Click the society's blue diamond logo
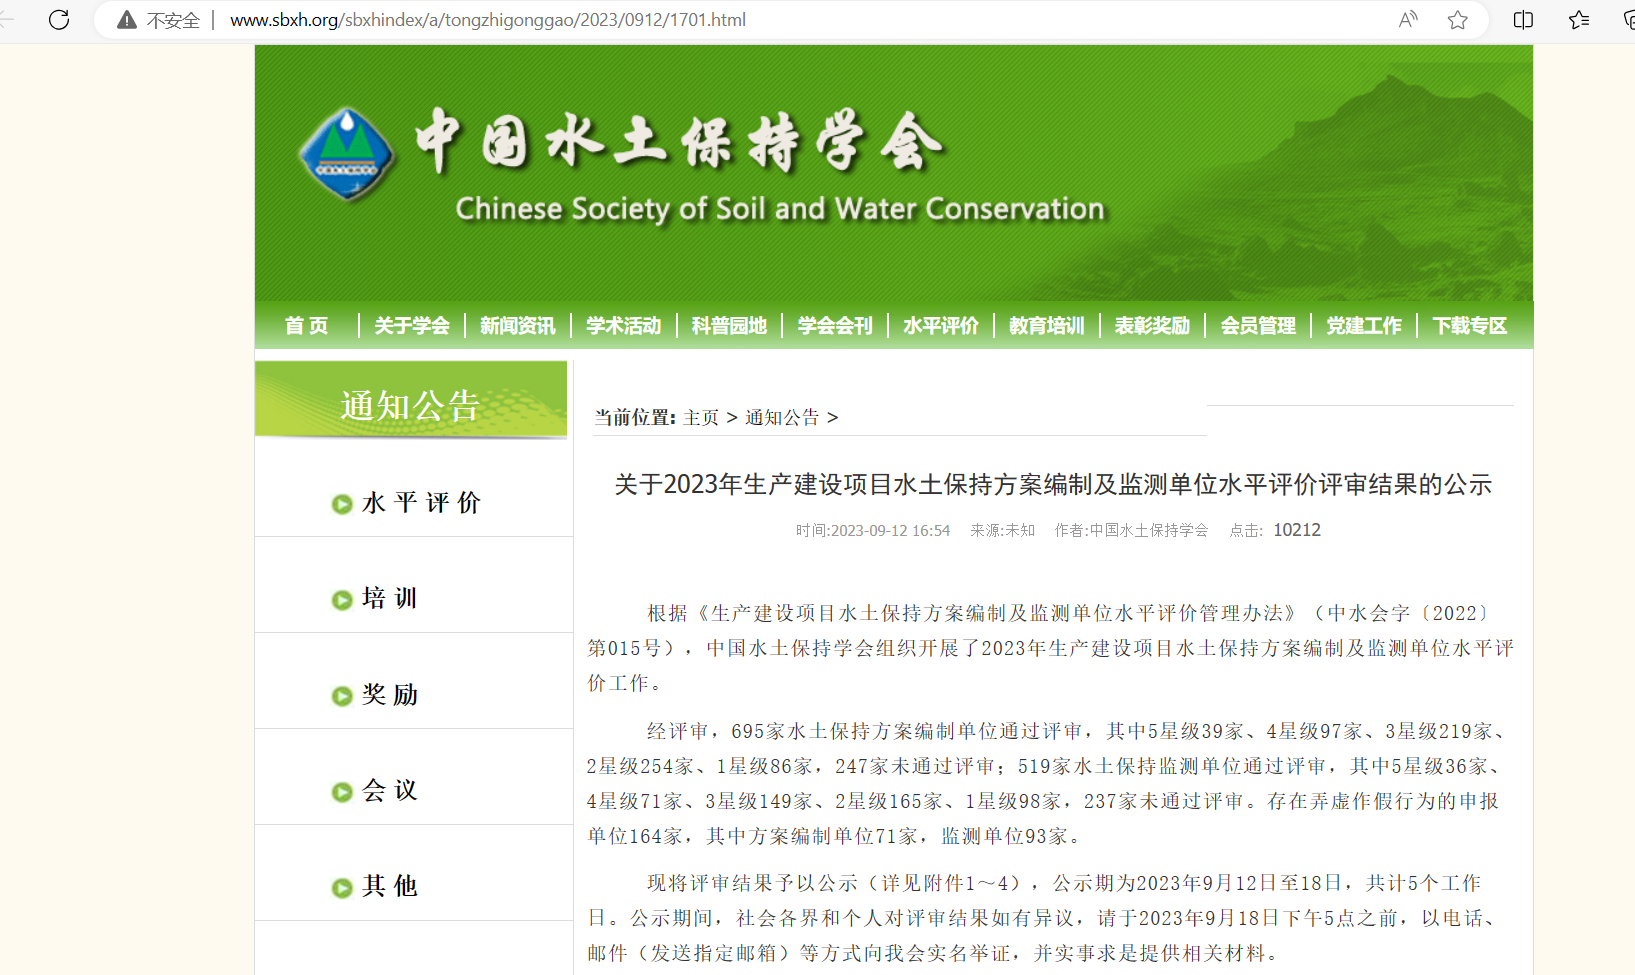Viewport: 1635px width, 975px height. click(x=347, y=154)
